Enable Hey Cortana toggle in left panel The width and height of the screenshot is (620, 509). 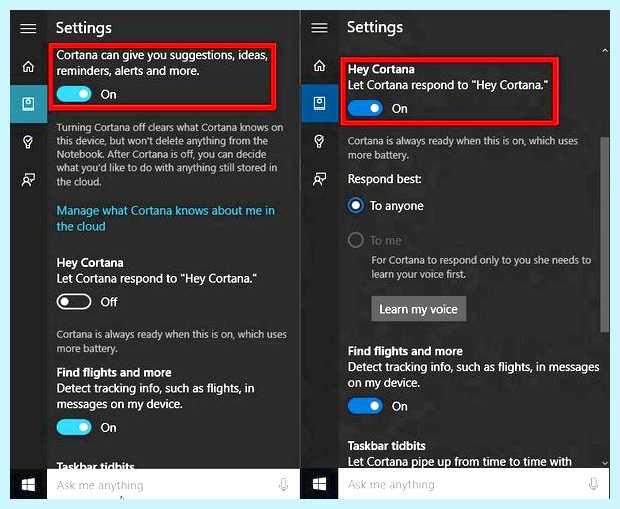coord(74,302)
